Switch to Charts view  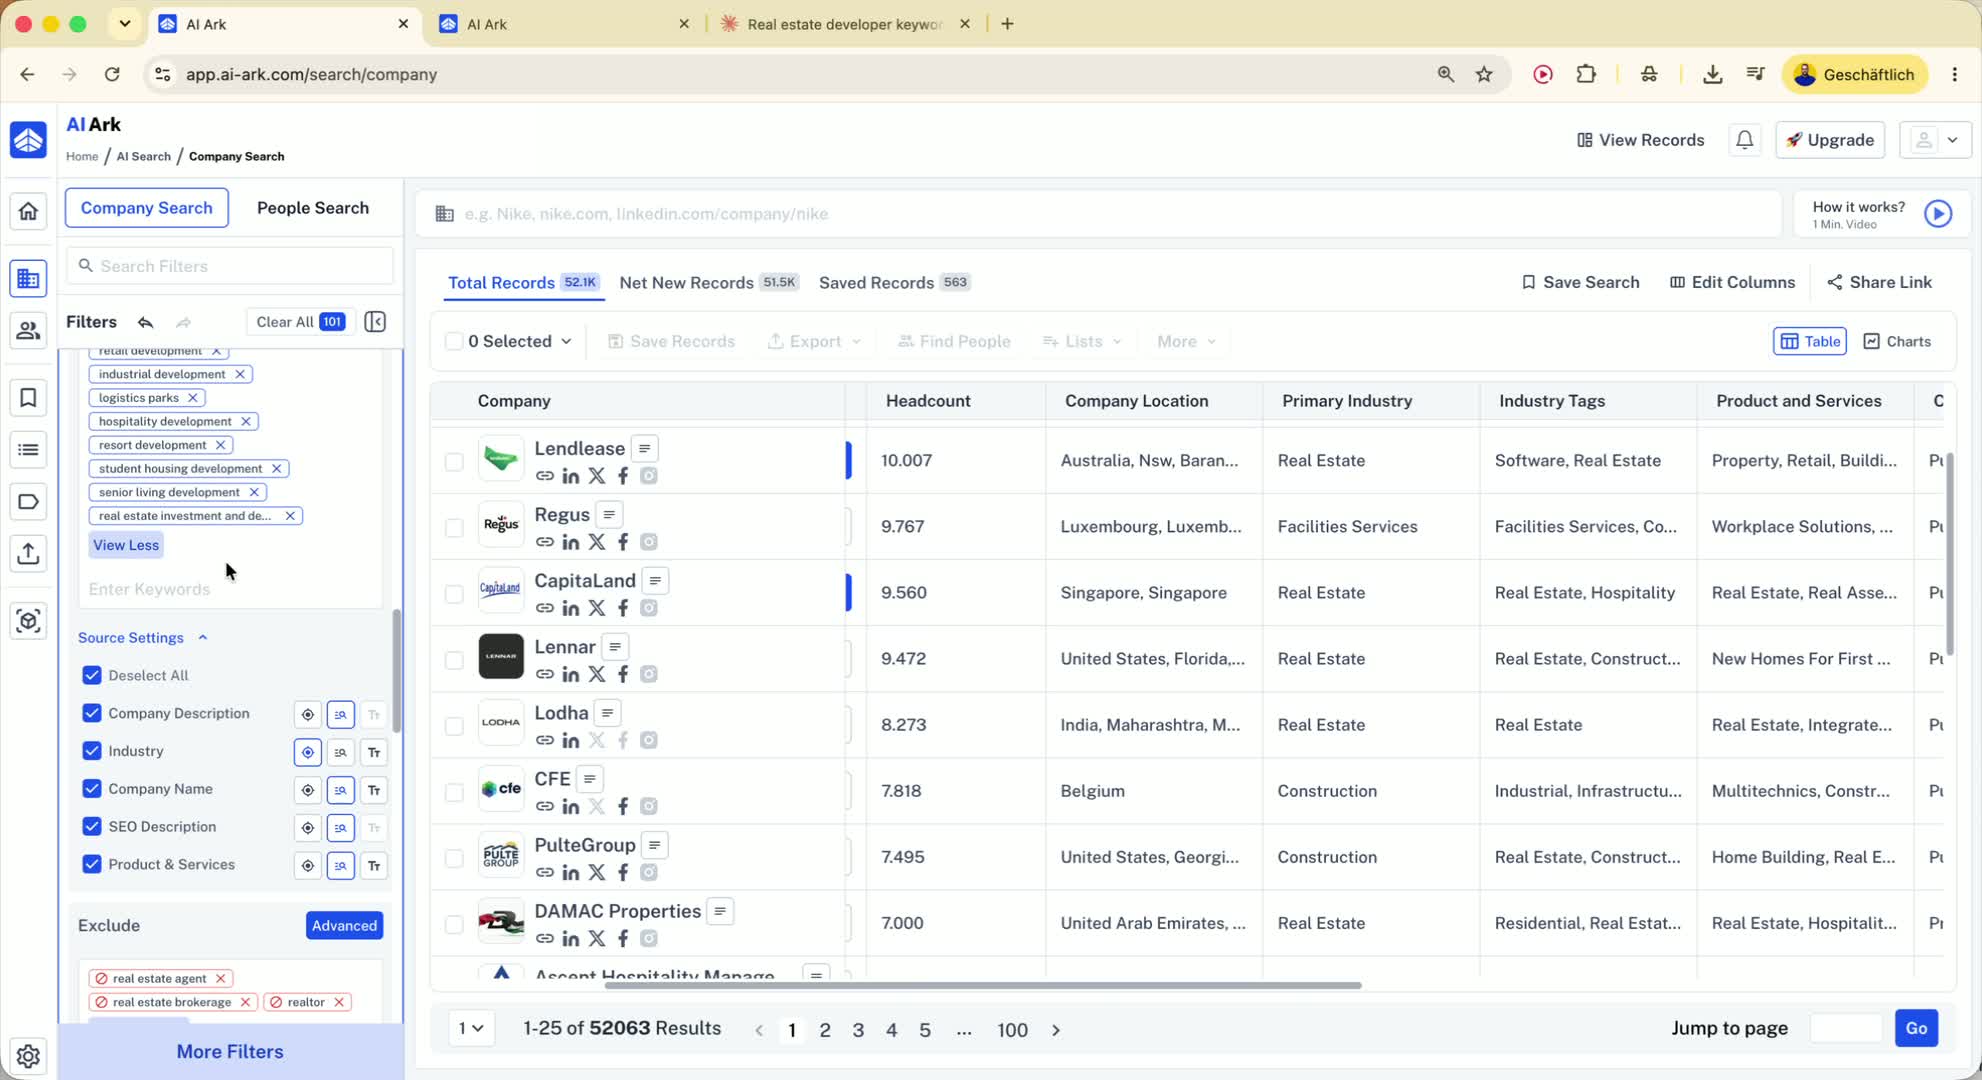point(1897,341)
